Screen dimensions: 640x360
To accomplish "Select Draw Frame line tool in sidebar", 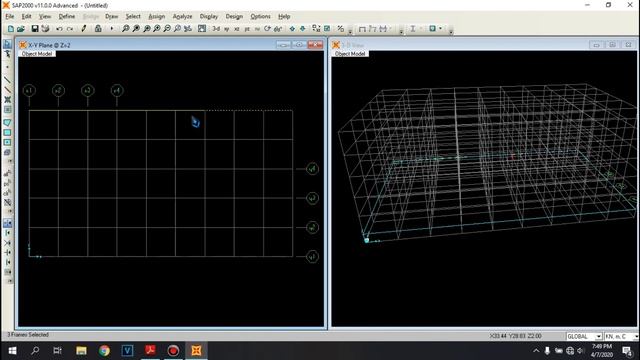I will coord(7,80).
